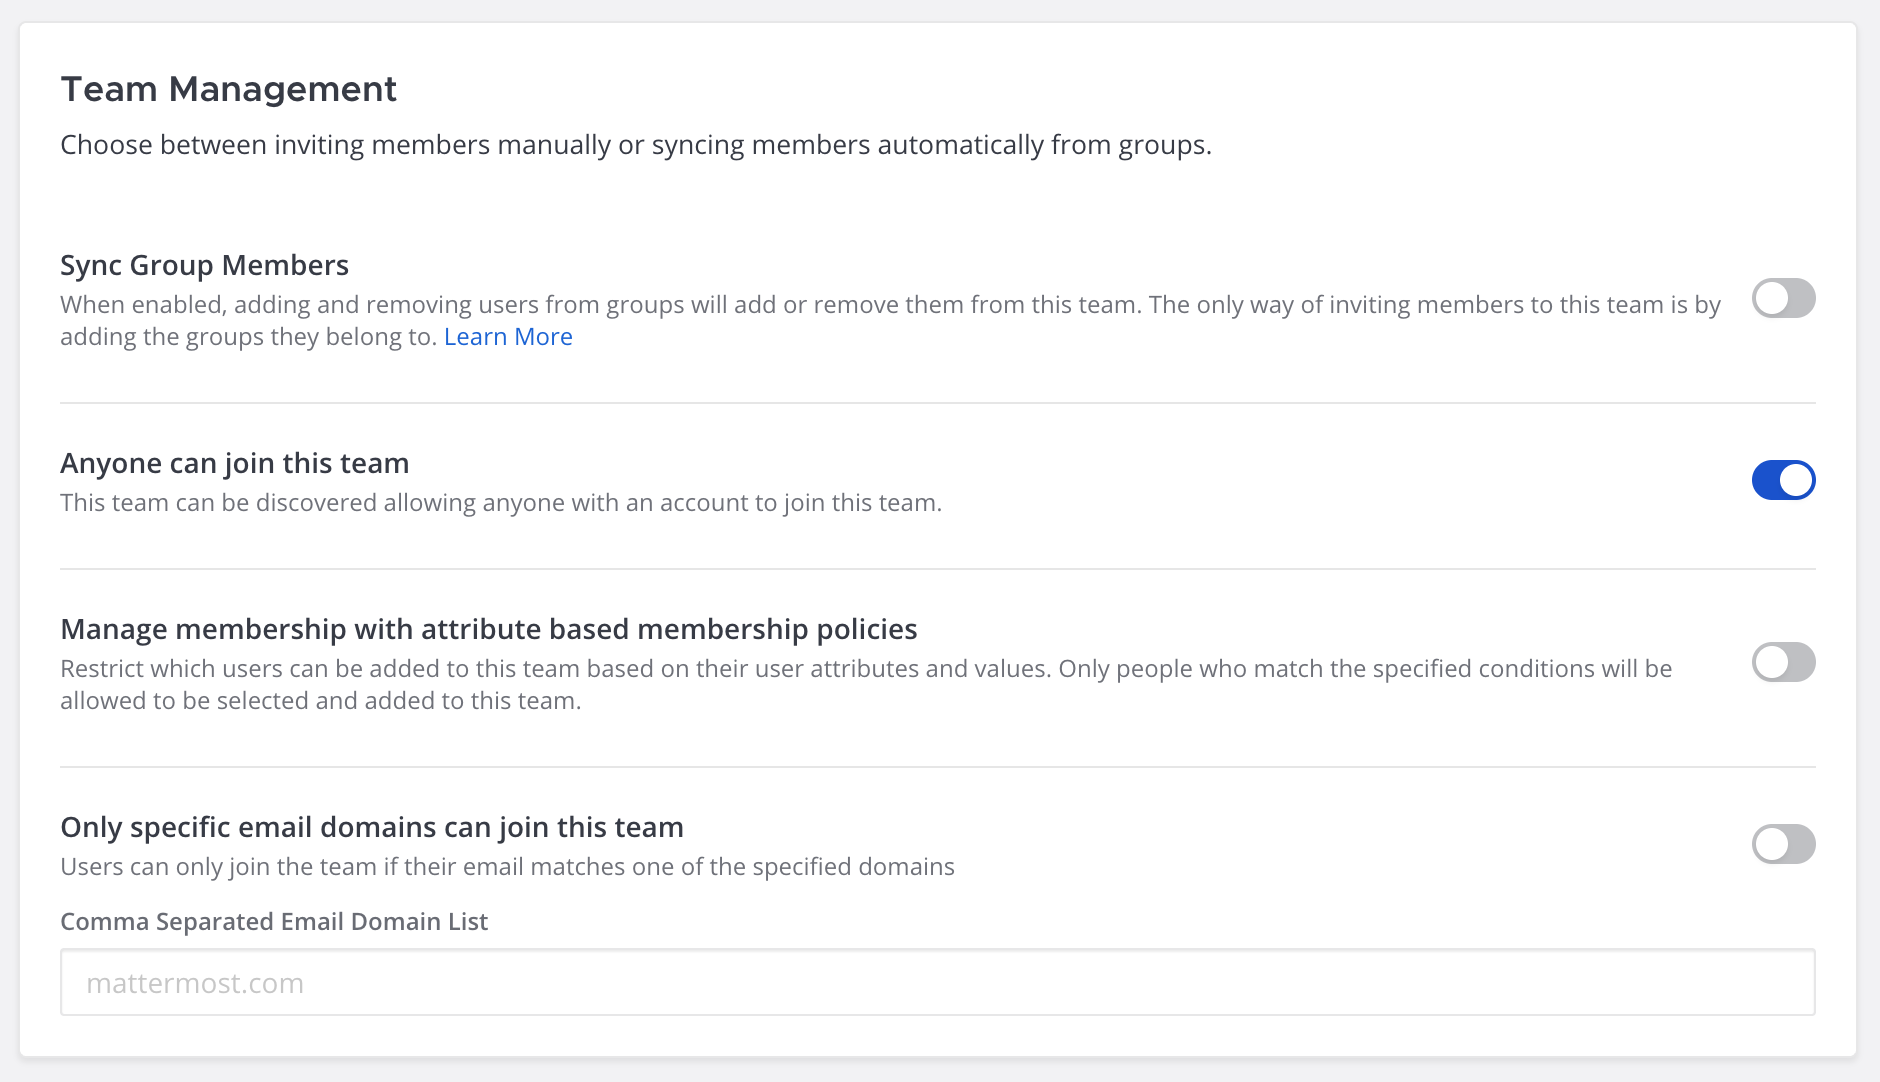Focus the Comma Separated Email Domain List field
This screenshot has height=1082, width=1880.
938,982
